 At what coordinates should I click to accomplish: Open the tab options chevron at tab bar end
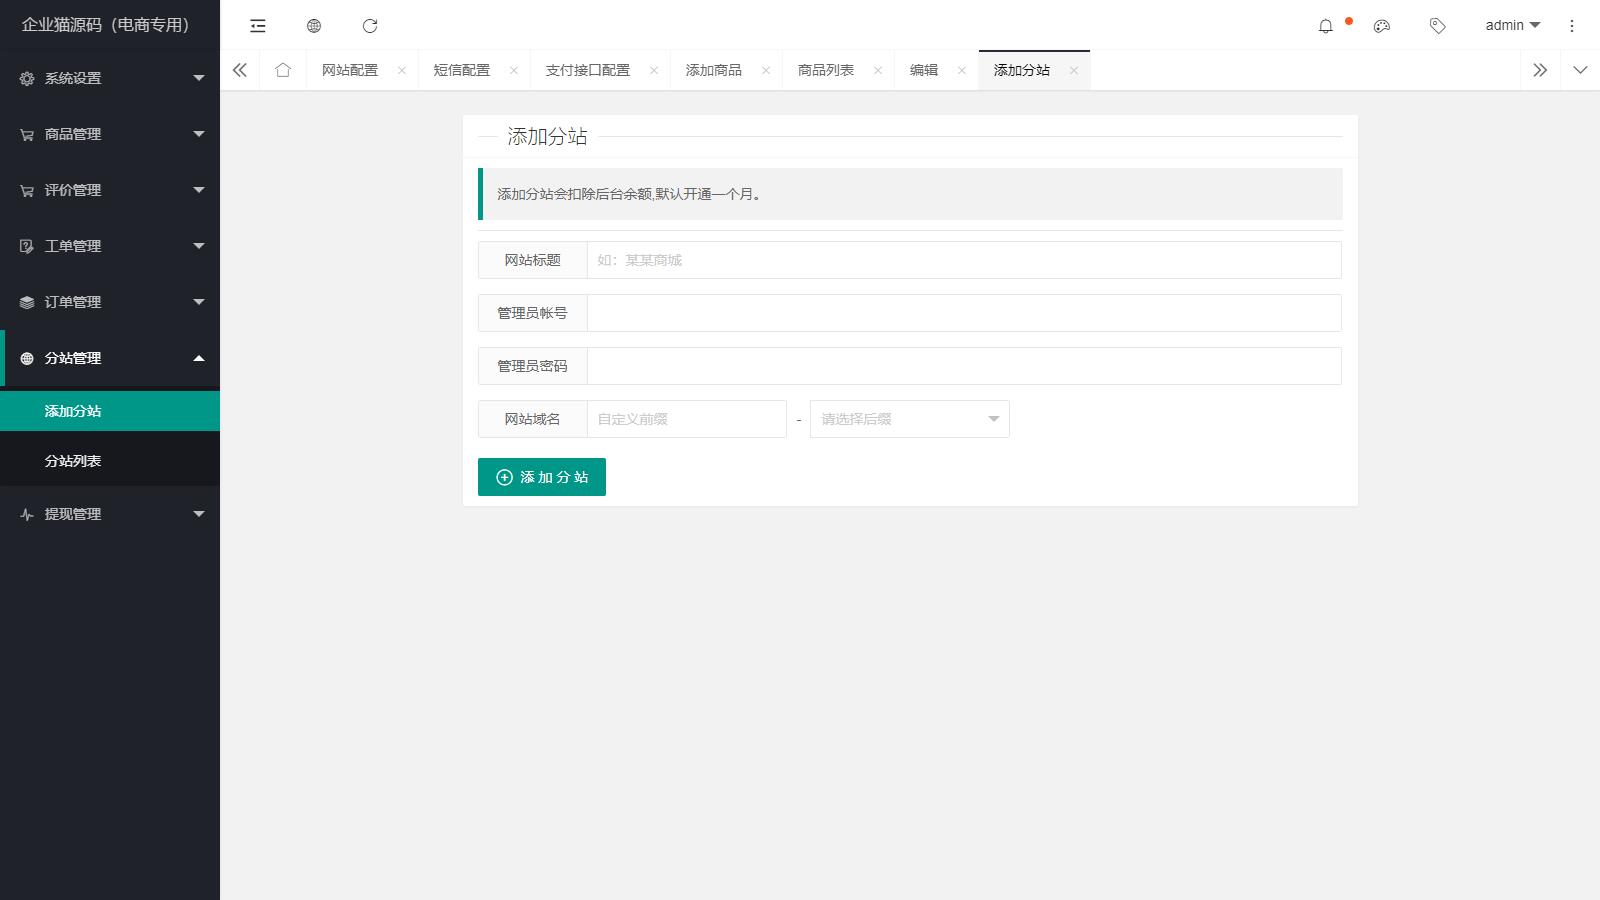[x=1580, y=70]
